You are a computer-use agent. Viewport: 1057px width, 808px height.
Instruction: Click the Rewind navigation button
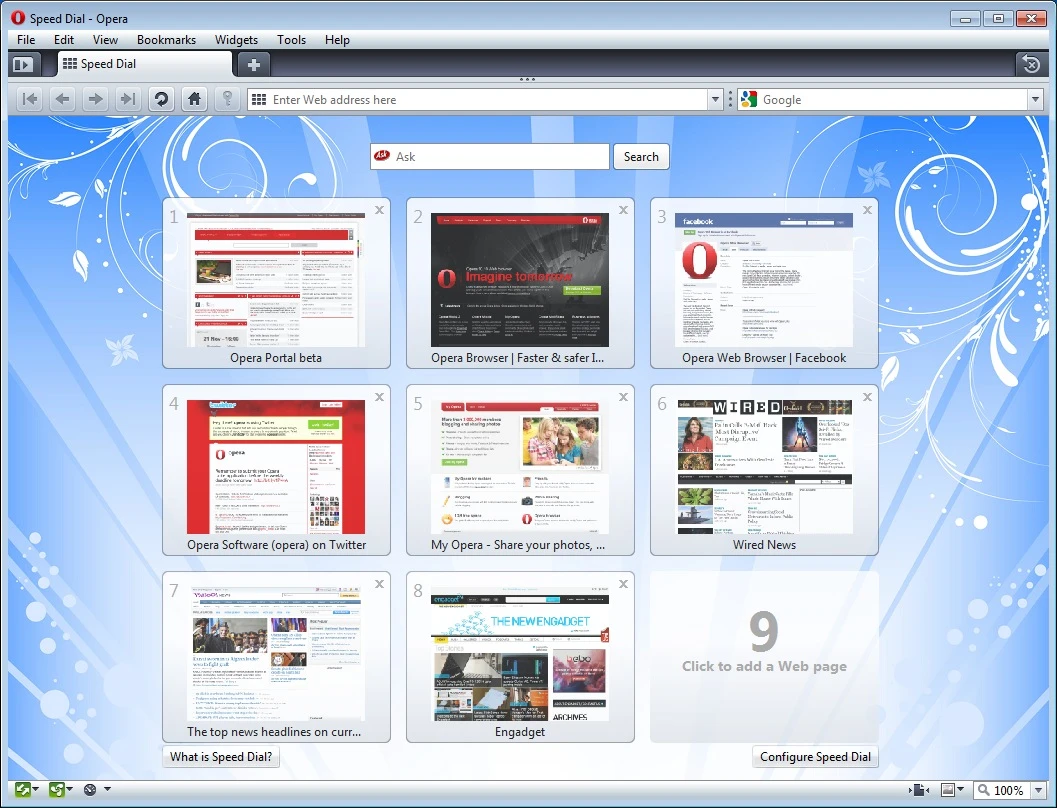(30, 100)
